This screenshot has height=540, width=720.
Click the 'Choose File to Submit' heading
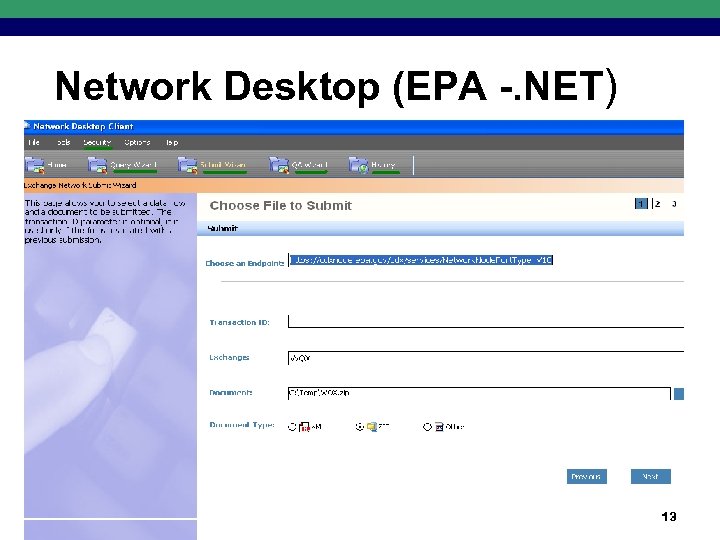281,205
